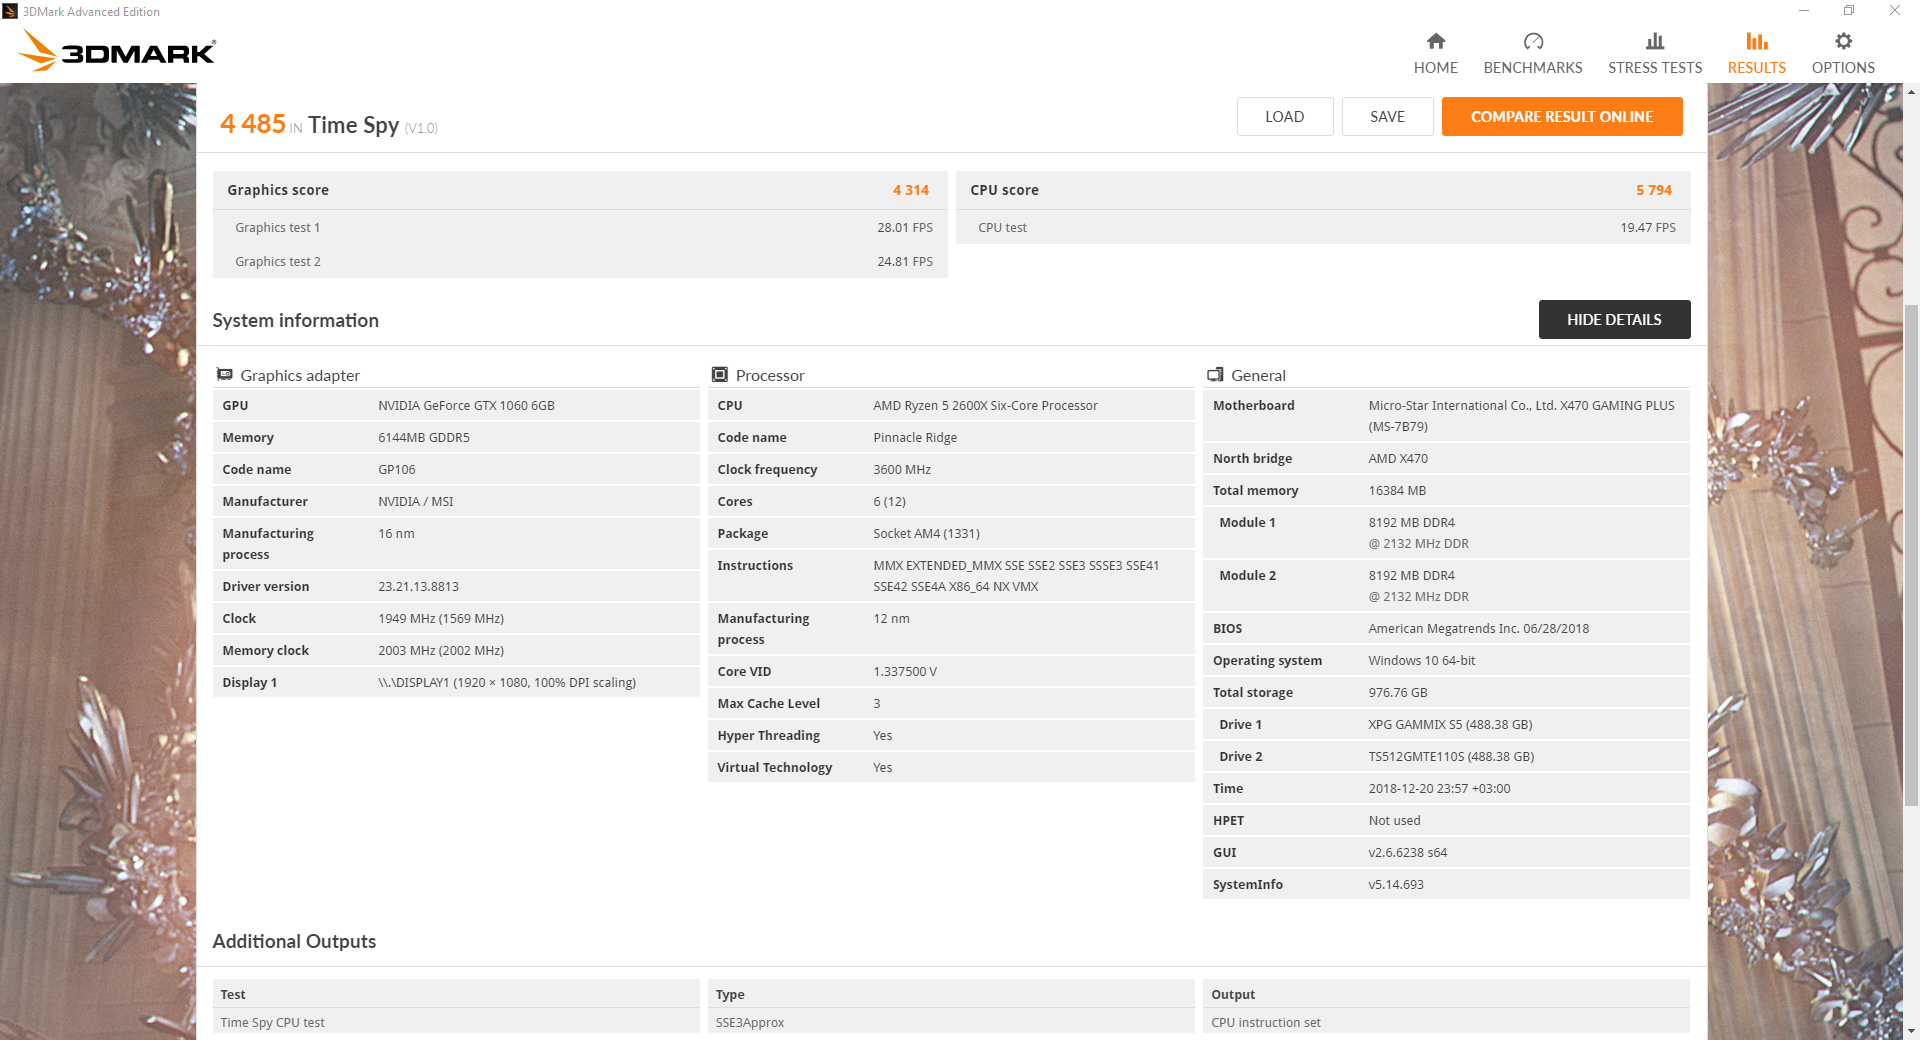This screenshot has height=1040, width=1920.
Task: Click the GUI version v2.6.6238 s64
Action: pyautogui.click(x=1407, y=853)
